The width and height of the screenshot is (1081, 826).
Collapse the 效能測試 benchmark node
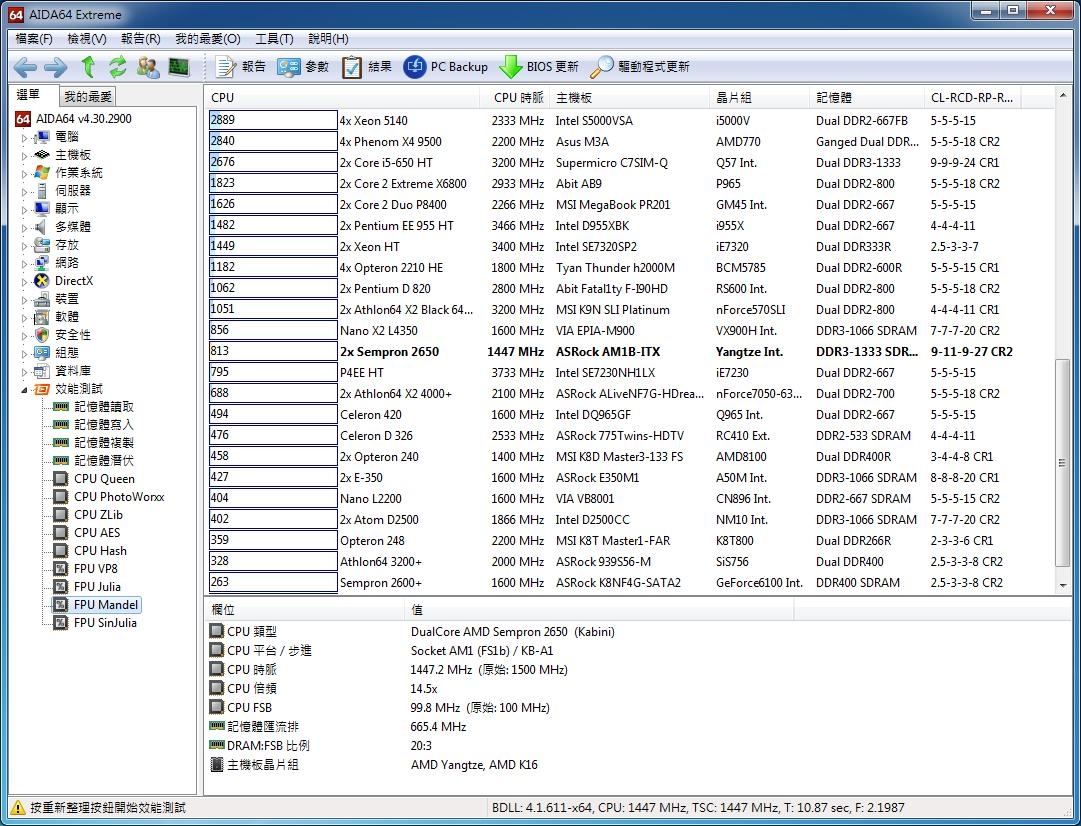click(x=24, y=390)
